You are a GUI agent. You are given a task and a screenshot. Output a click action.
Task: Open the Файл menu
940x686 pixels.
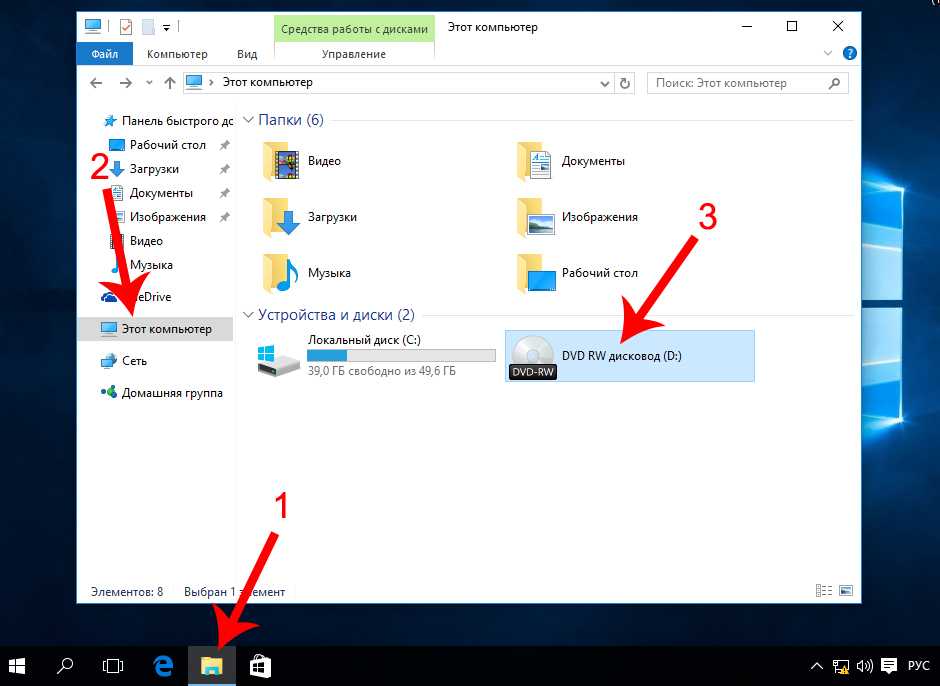coord(105,54)
